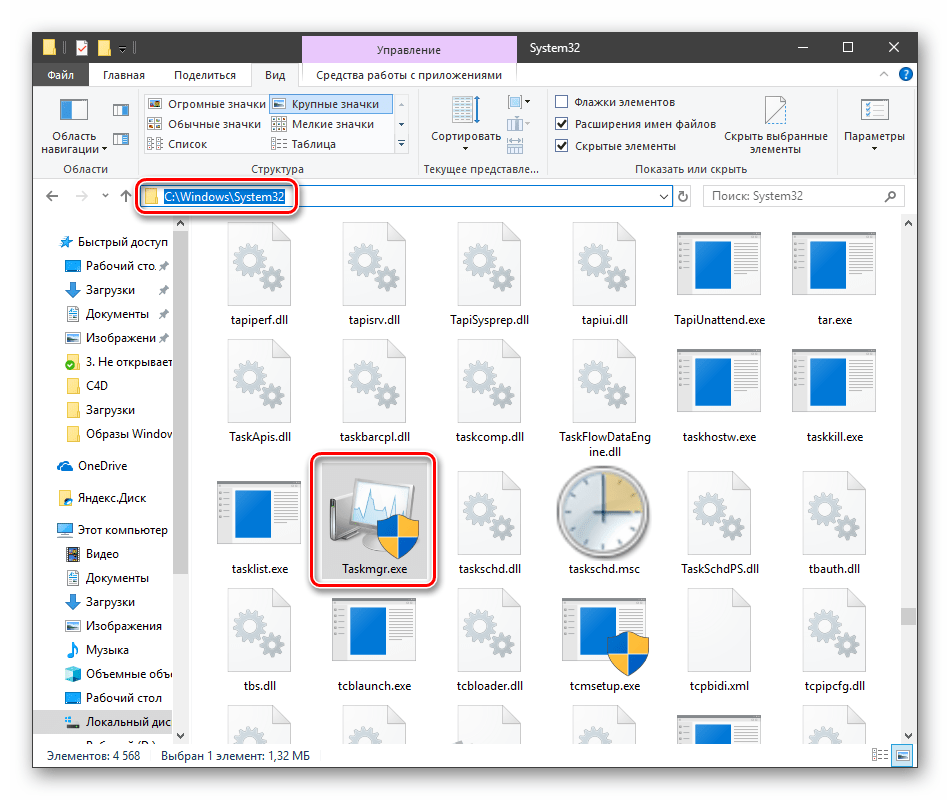Image resolution: width=950 pixels, height=800 pixels.
Task: Select the Таблица view layout option
Action: 313,144
